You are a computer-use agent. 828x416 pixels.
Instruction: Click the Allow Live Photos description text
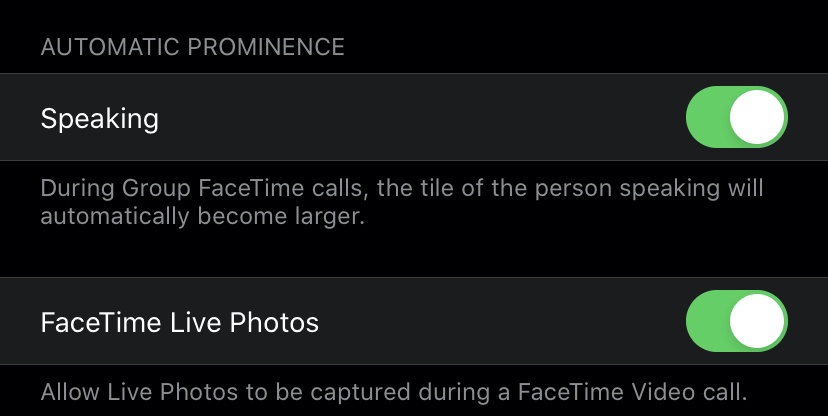(394, 392)
